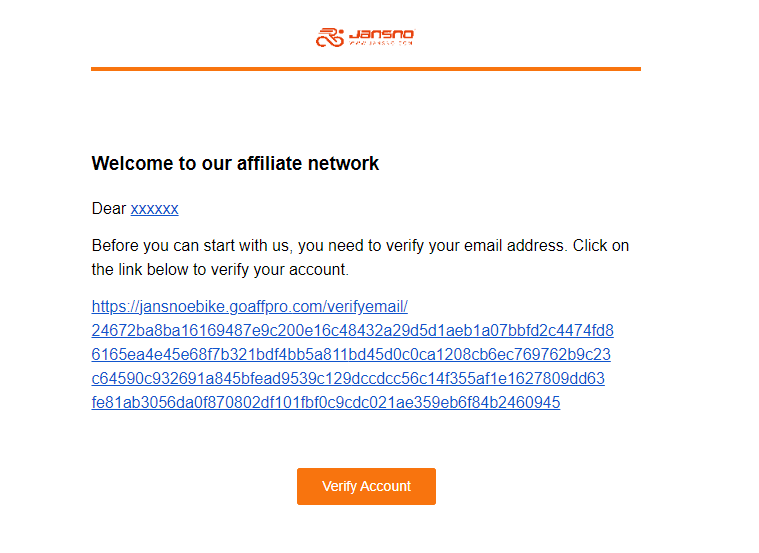Click the Jansno cyclist logo icon
The height and width of the screenshot is (553, 759).
tap(330, 37)
